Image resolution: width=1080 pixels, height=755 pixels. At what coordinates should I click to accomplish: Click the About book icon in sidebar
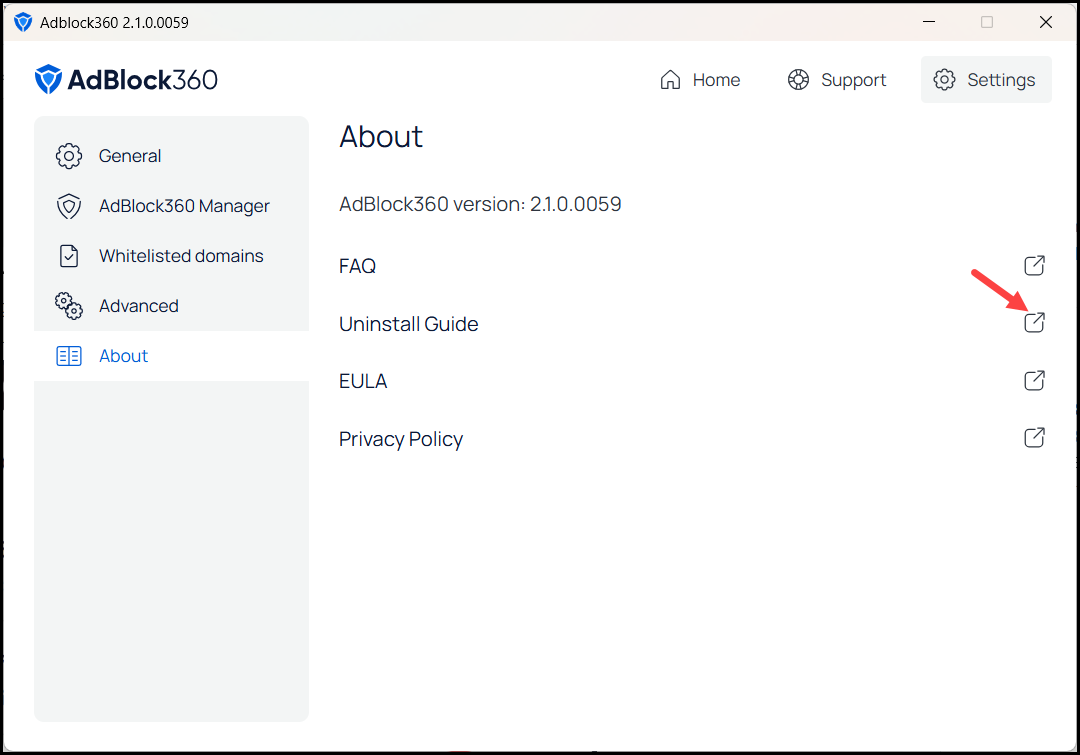[69, 356]
